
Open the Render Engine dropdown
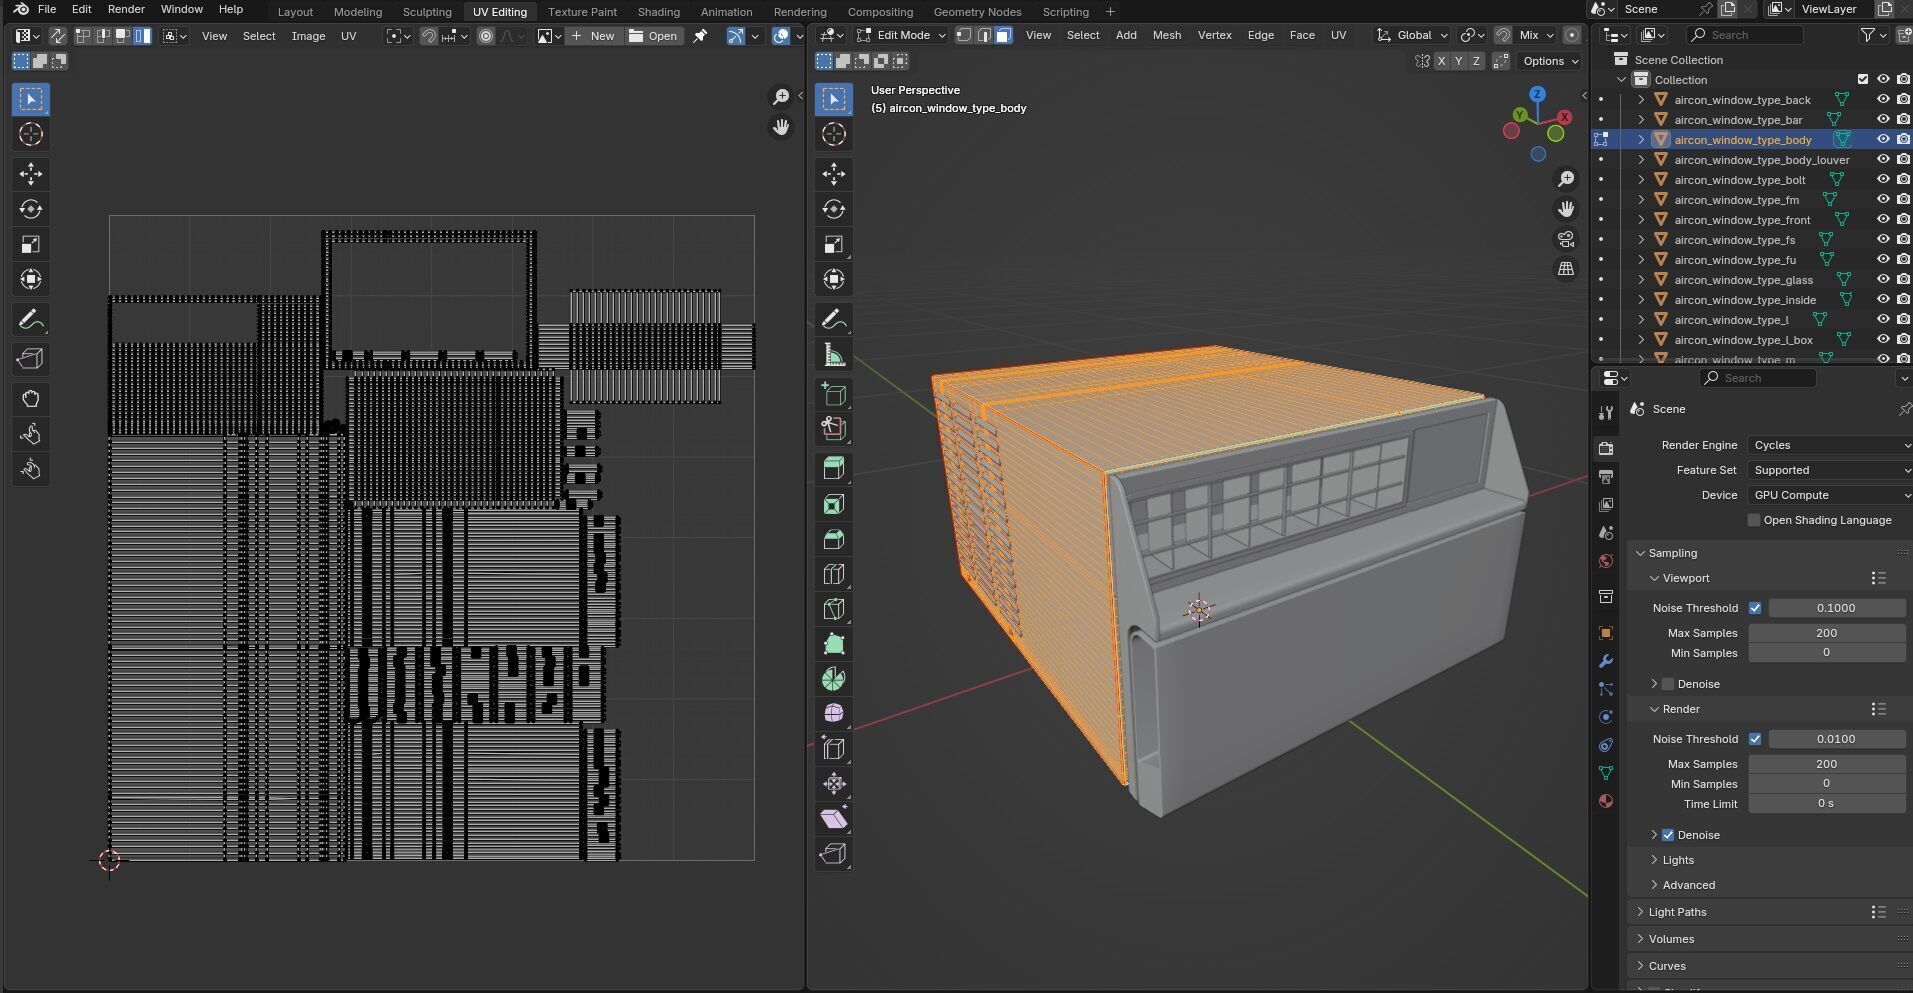(1830, 445)
